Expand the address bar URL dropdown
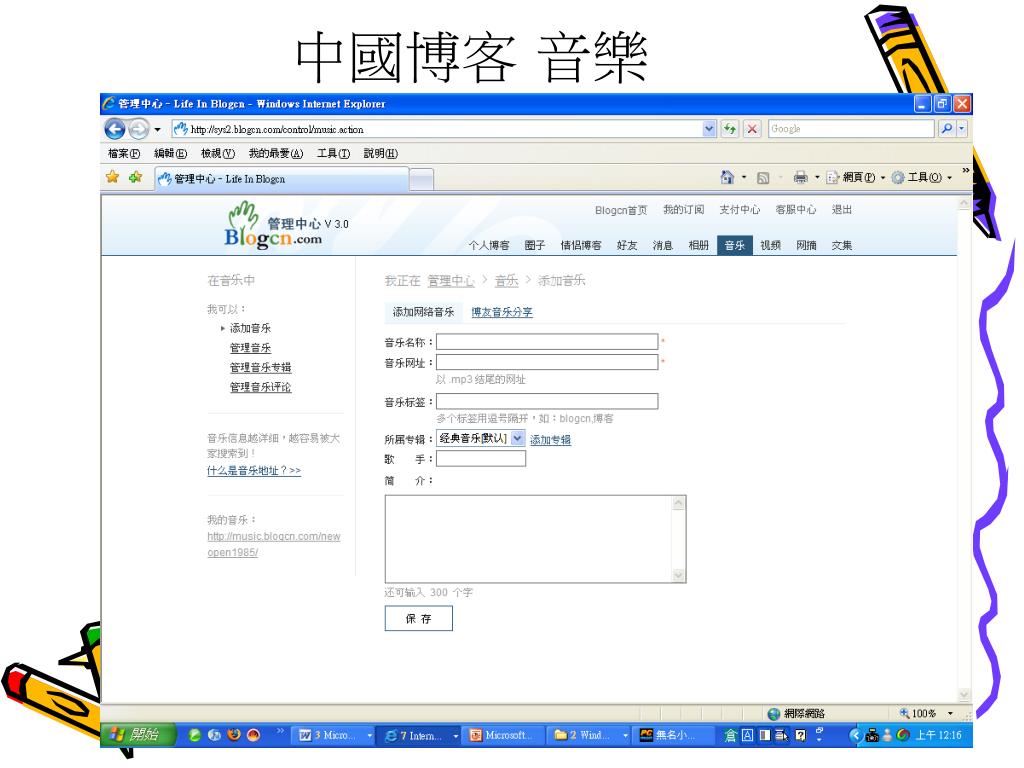Screen dimensions: 1024x768 coord(709,129)
